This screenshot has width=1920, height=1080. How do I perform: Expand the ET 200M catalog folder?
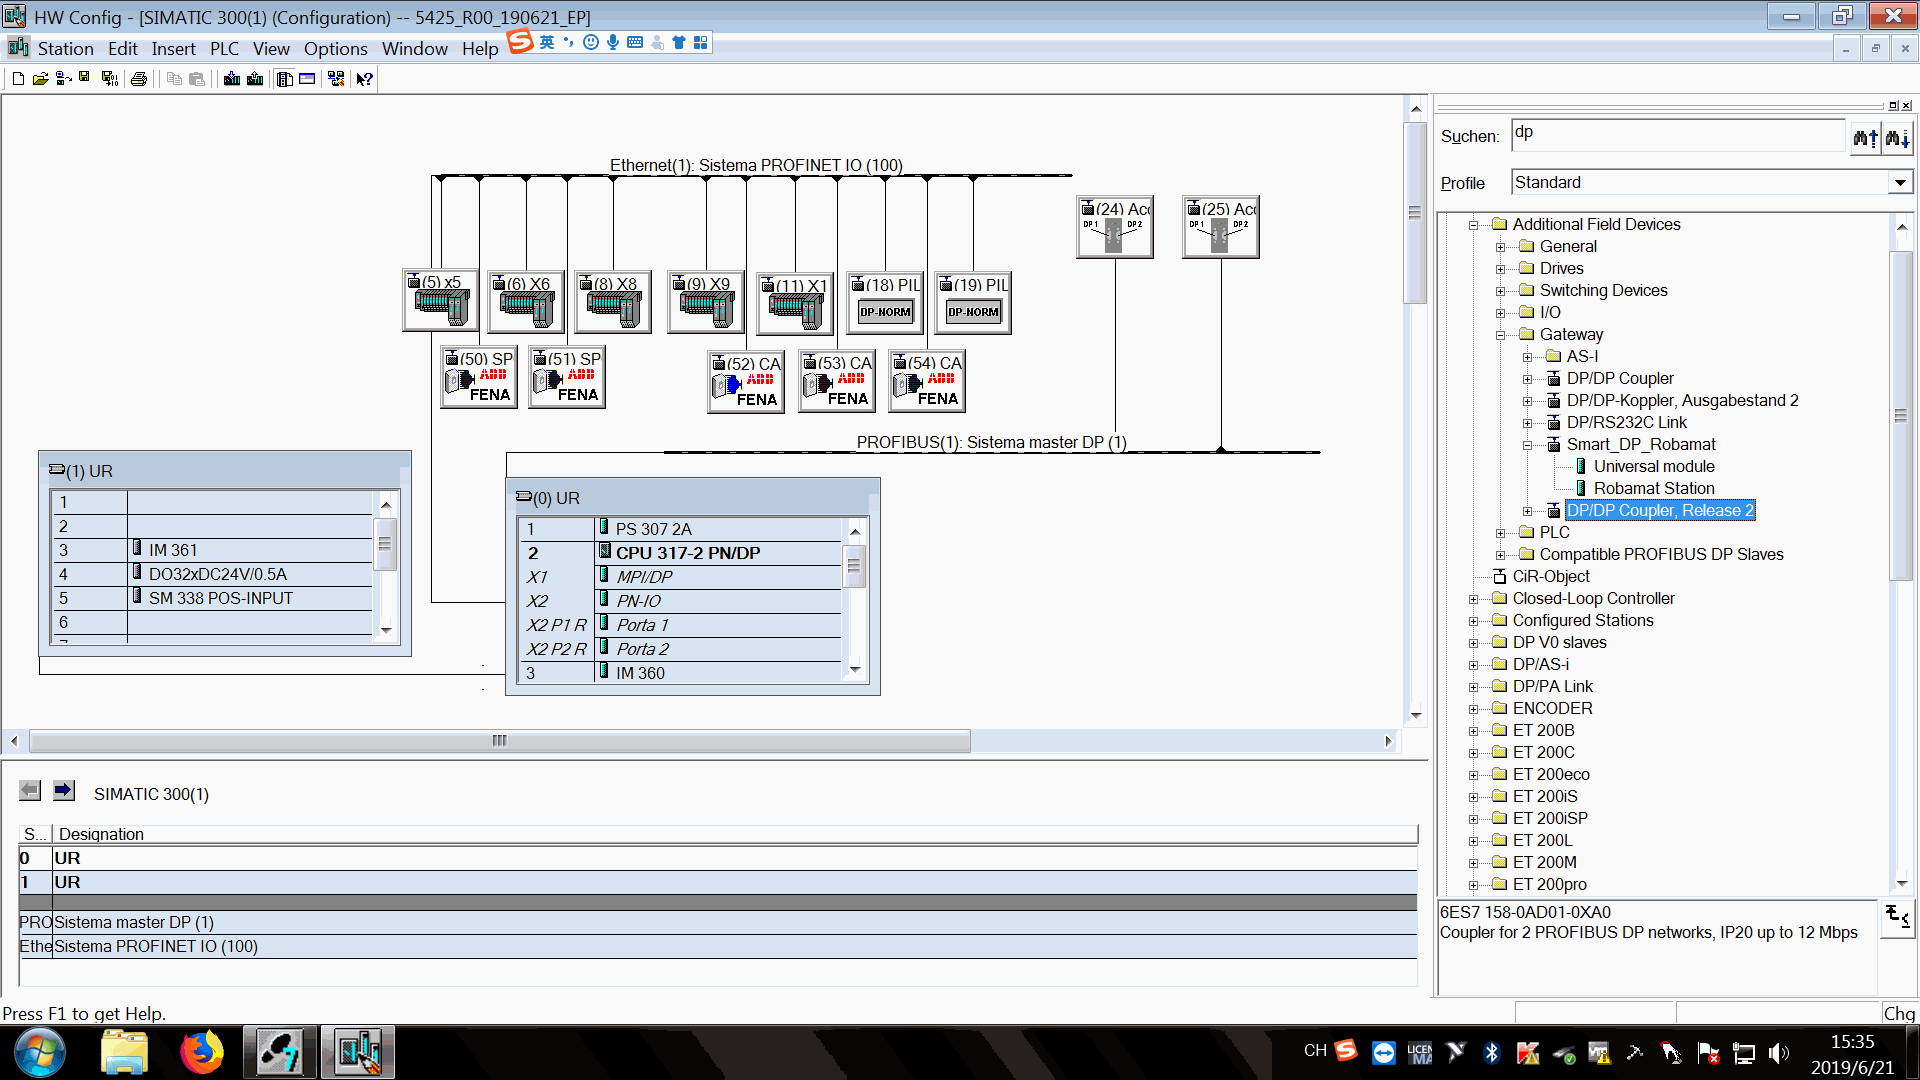click(1473, 863)
